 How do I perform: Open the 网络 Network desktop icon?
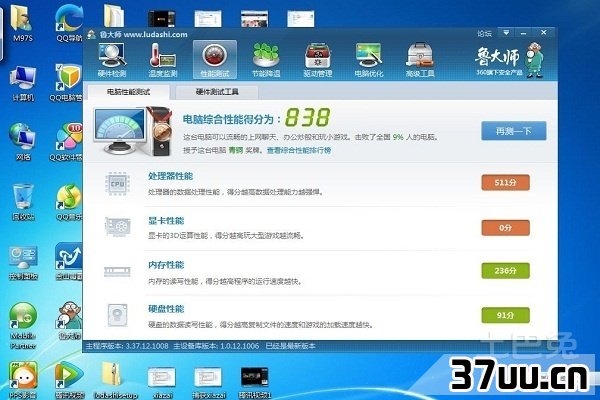click(x=23, y=142)
